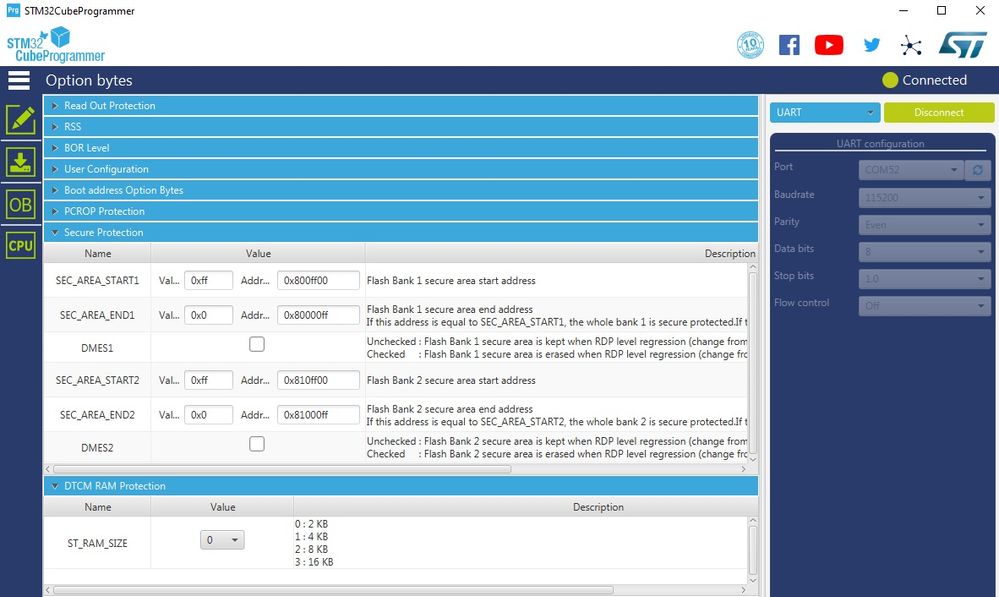Refresh the COM port list
Screen dimensions: 999x597
click(977, 170)
